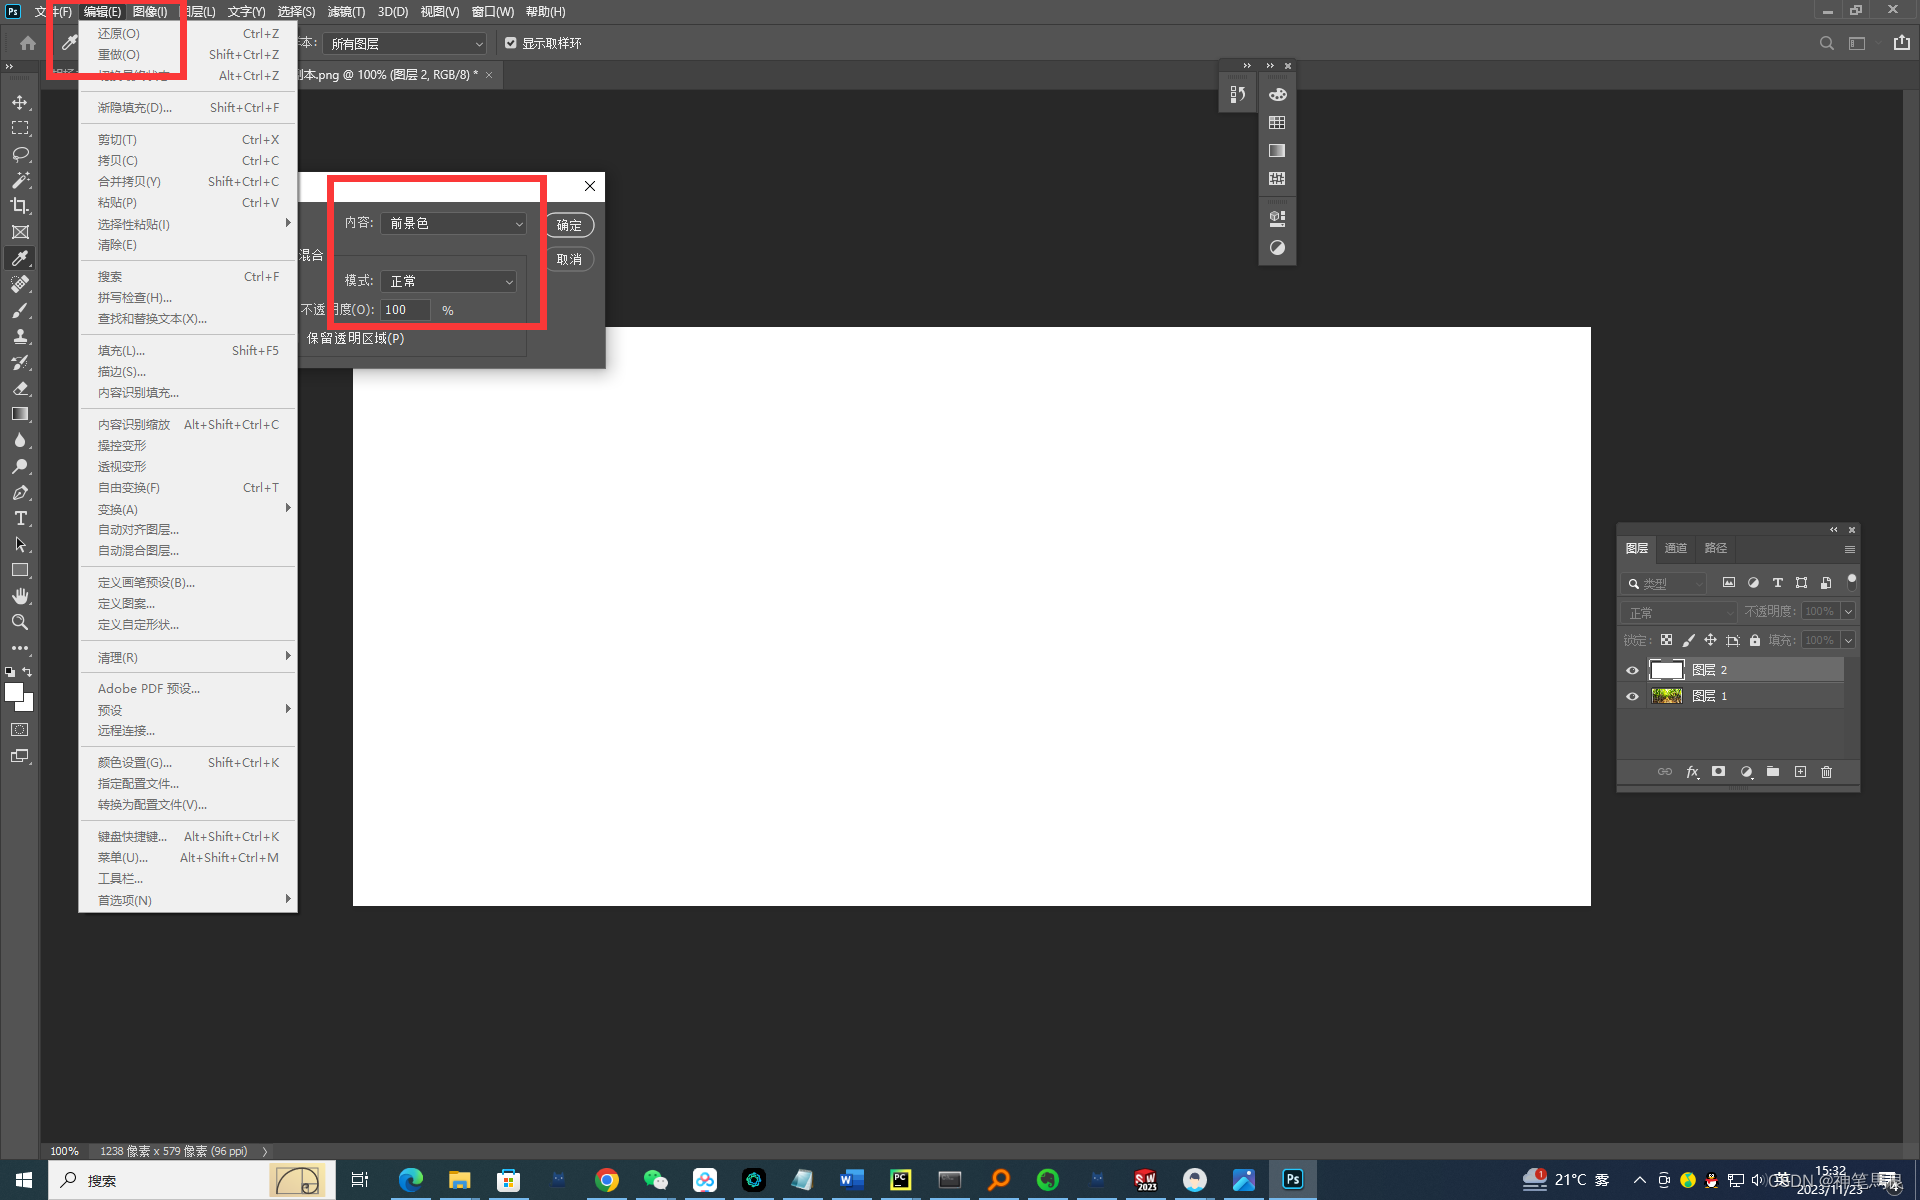Screen dimensions: 1920x1200
Task: Open the 内容 dropdown showing 前景色
Action: [453, 224]
